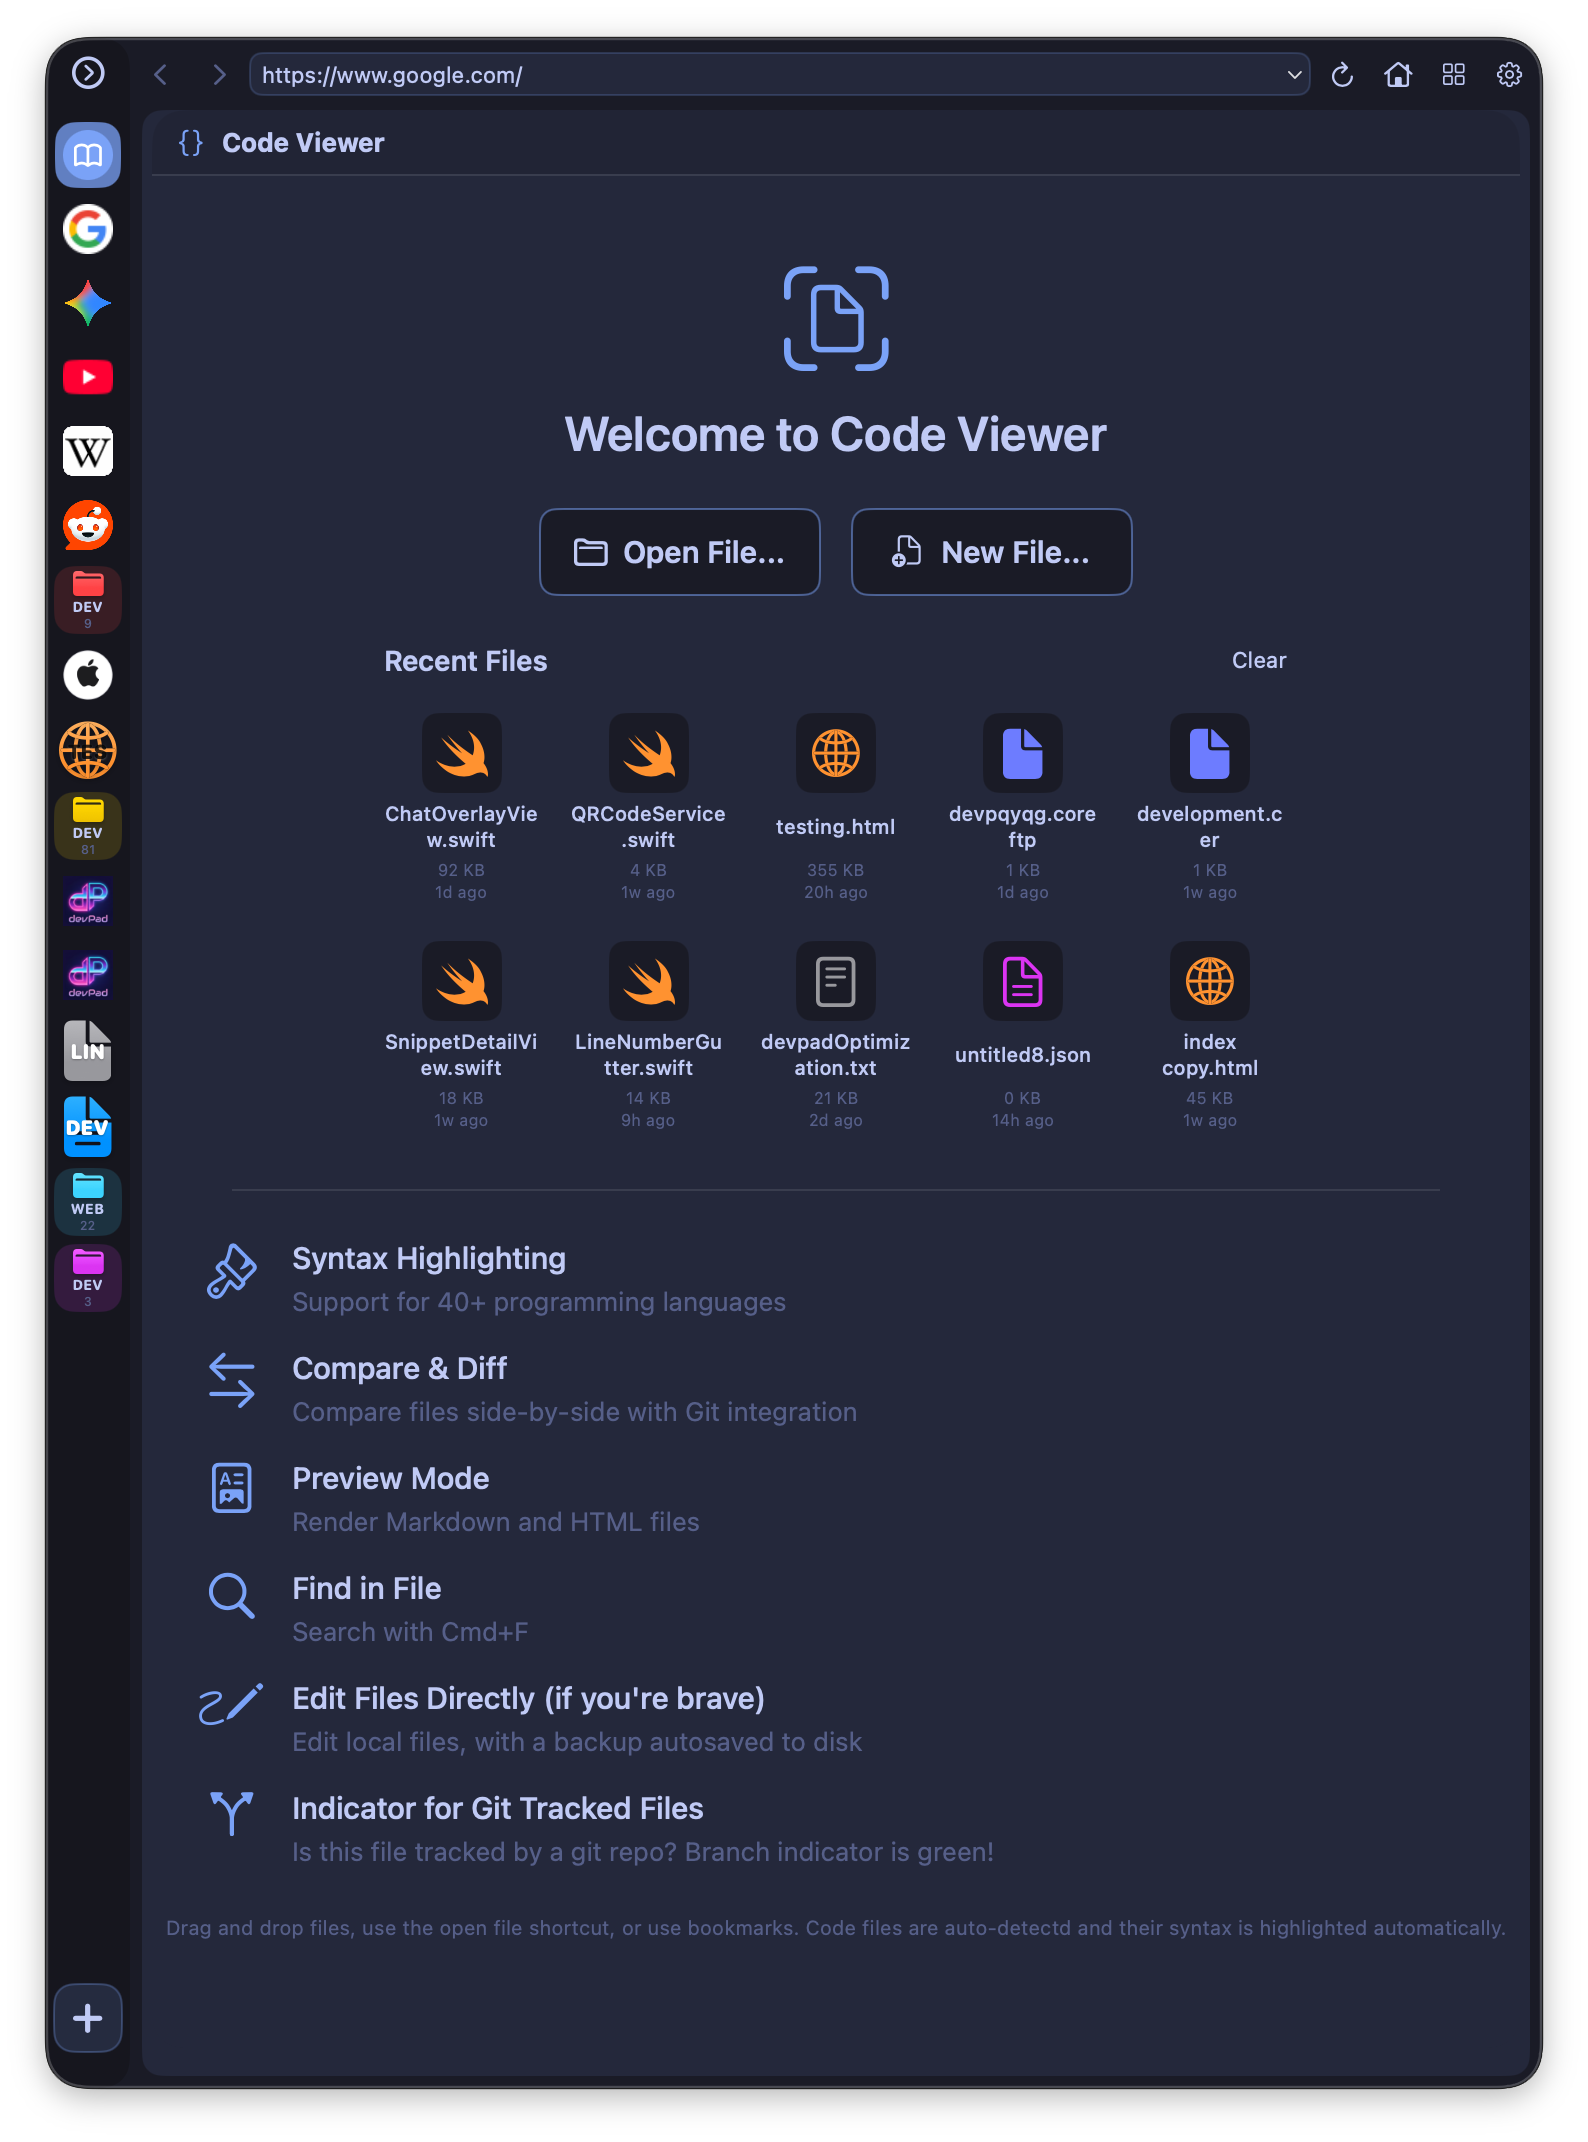Click the Find in File heading
This screenshot has width=1588, height=2142.
pos(366,1588)
